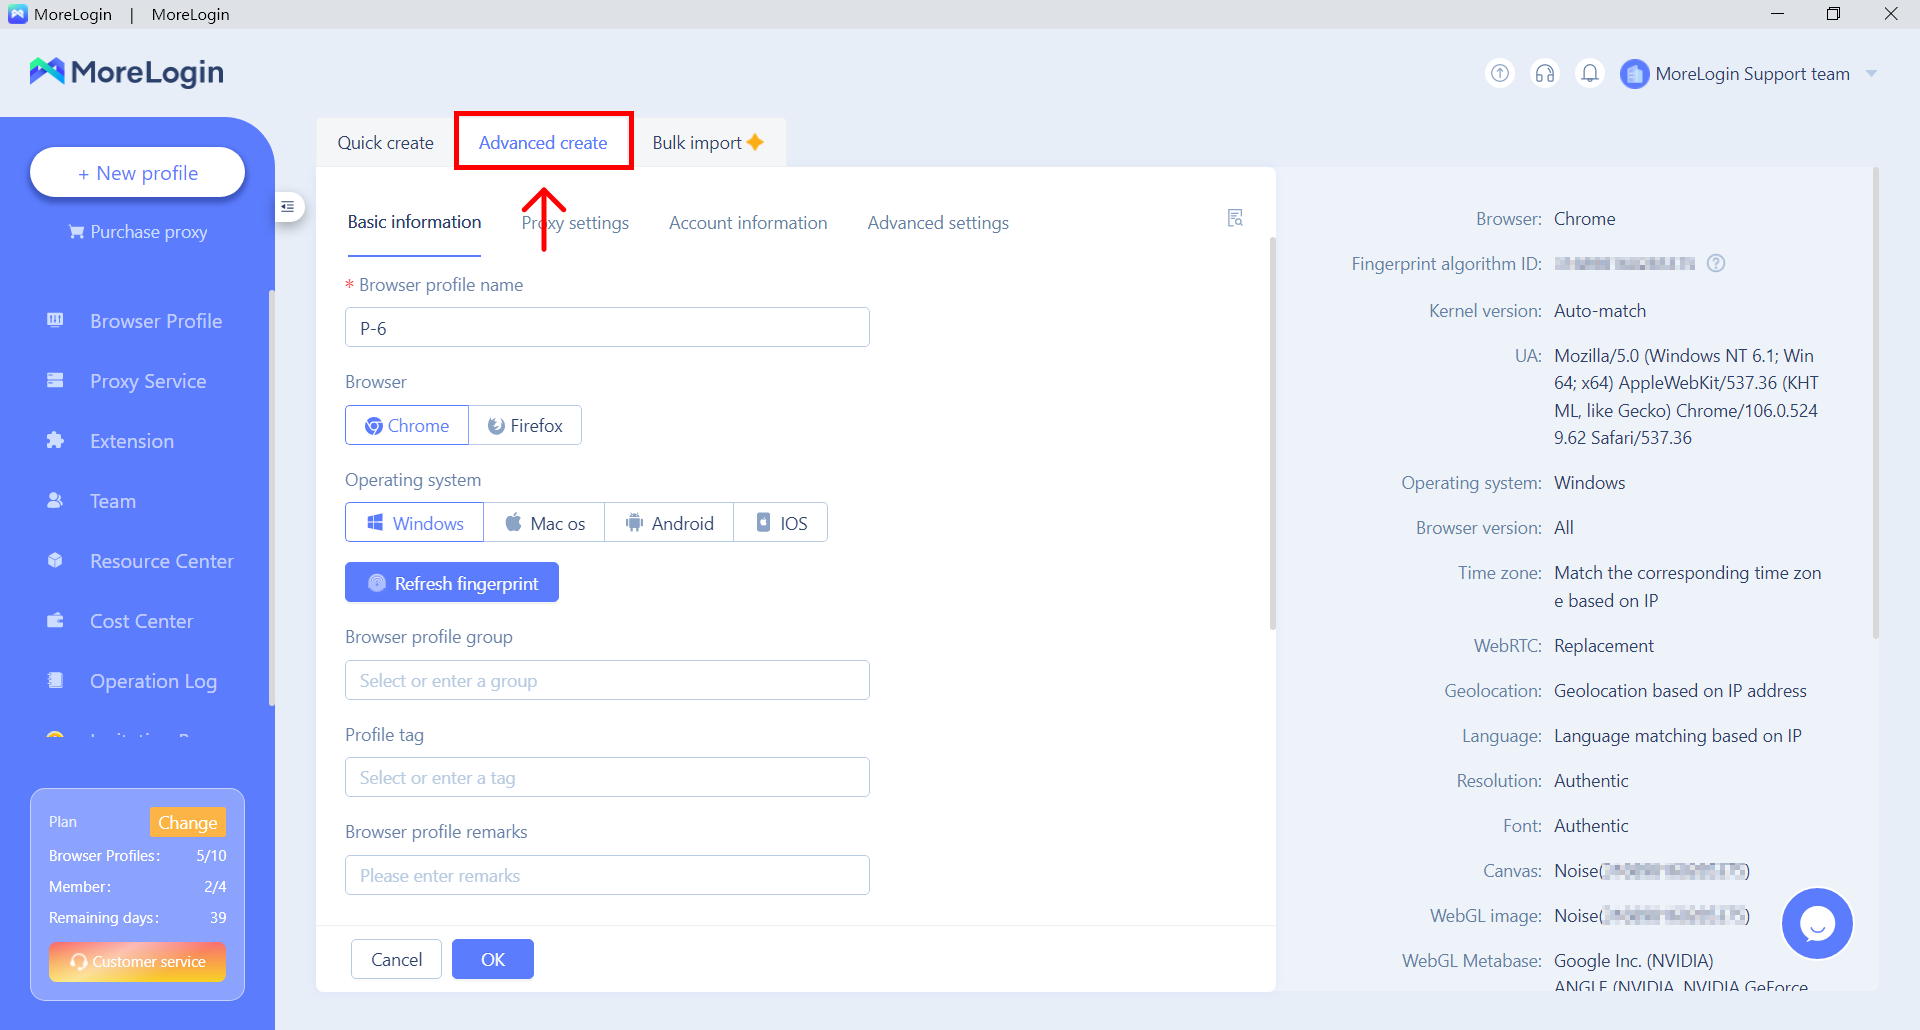The height and width of the screenshot is (1030, 1920).
Task: Choose Windows operating system
Action: pos(415,523)
